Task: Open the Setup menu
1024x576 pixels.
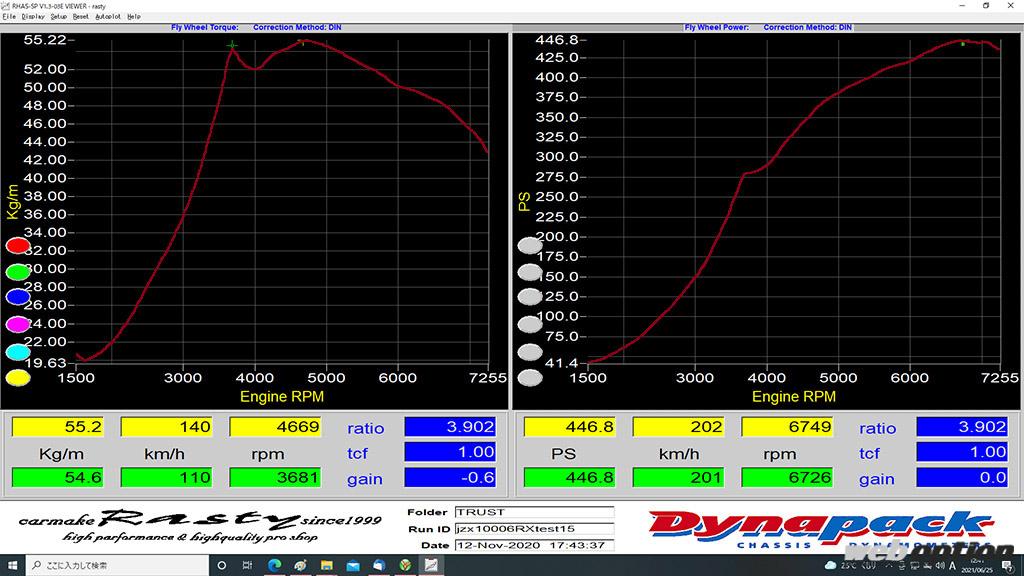Action: coord(59,17)
